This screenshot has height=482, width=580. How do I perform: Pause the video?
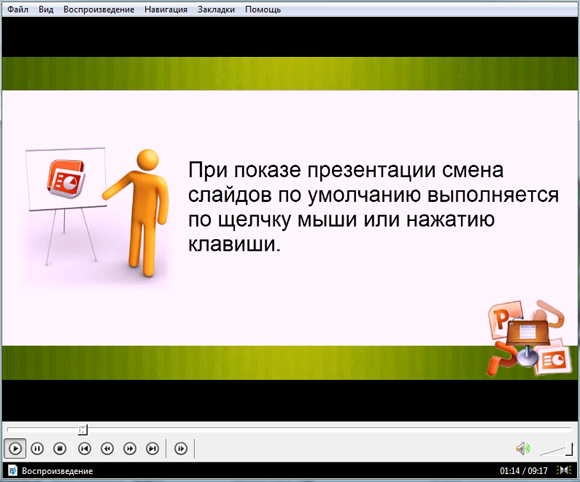pyautogui.click(x=37, y=449)
